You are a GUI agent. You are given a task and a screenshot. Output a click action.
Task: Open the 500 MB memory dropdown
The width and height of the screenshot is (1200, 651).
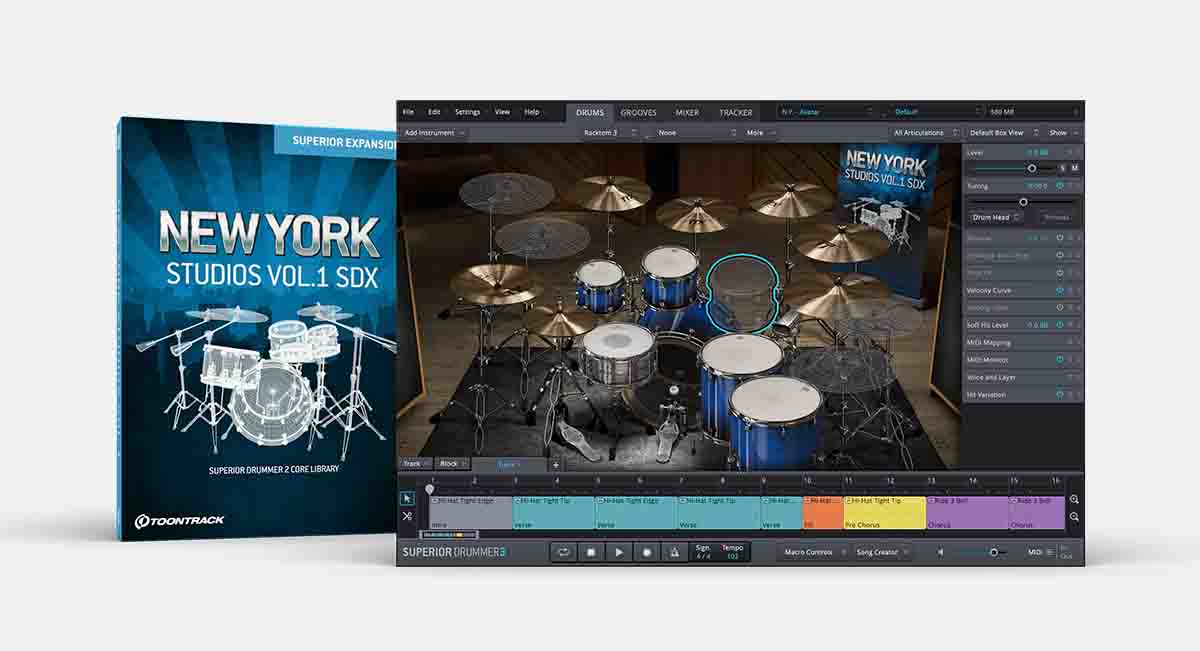pyautogui.click(x=1033, y=112)
